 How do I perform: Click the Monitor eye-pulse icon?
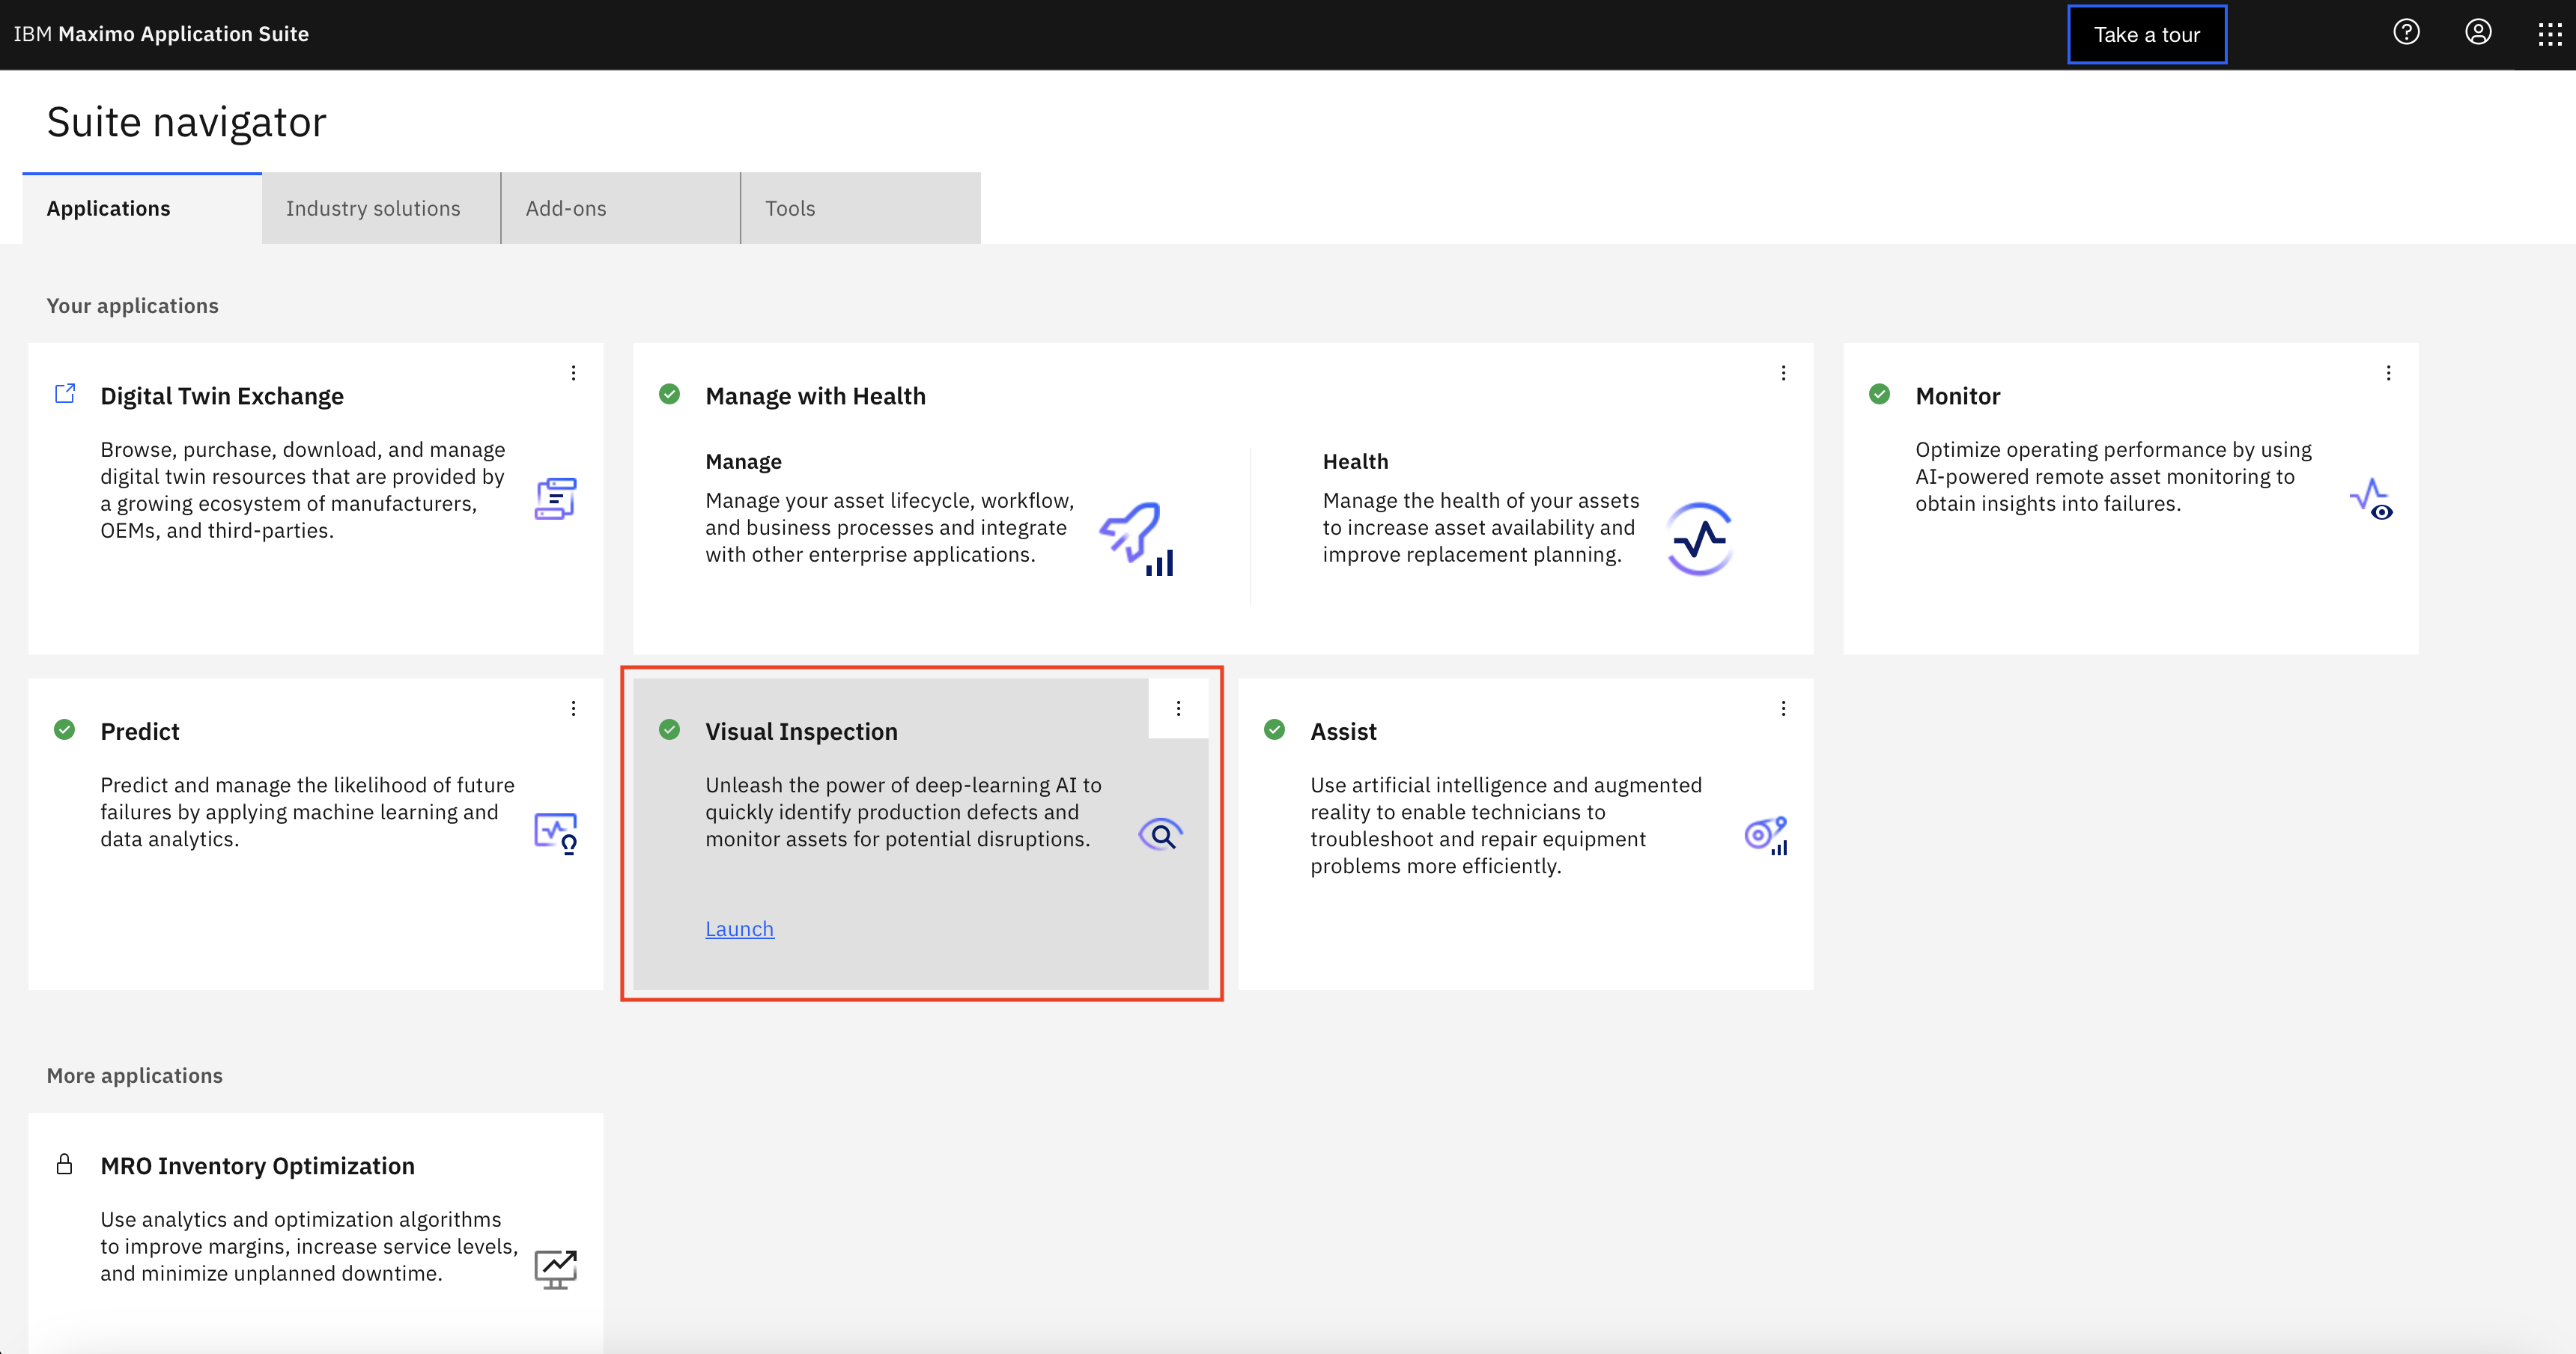pyautogui.click(x=2370, y=499)
